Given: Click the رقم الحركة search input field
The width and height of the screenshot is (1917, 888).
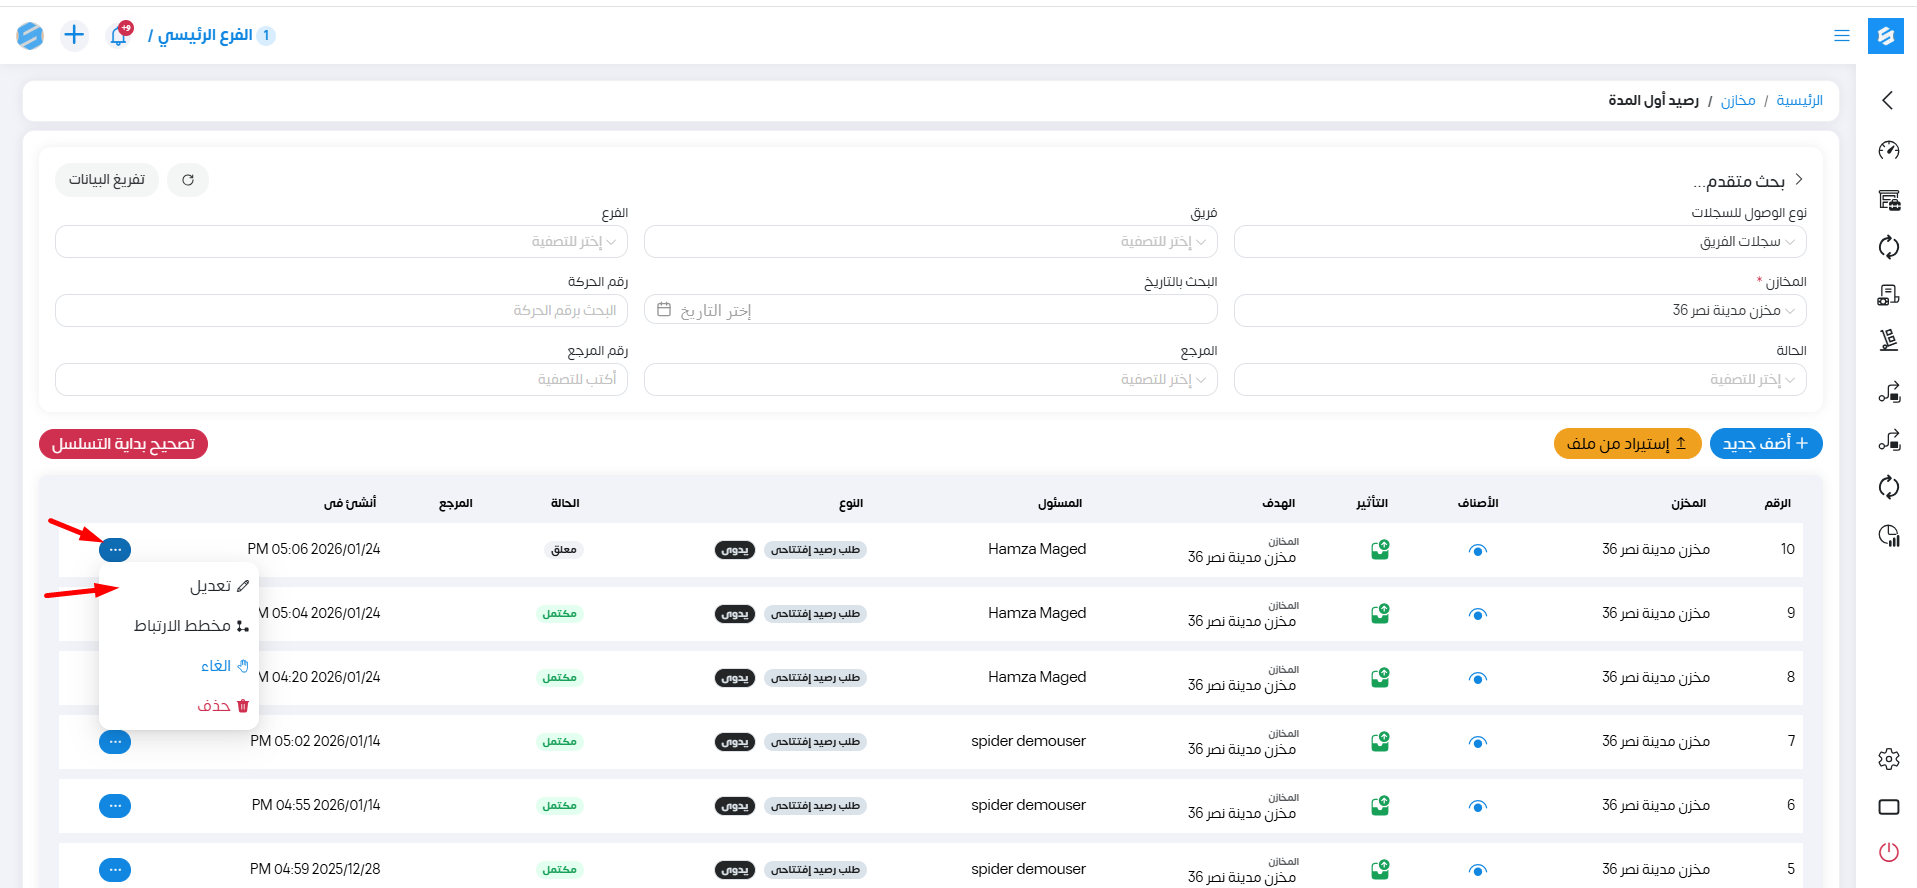Looking at the screenshot, I should pyautogui.click(x=341, y=311).
